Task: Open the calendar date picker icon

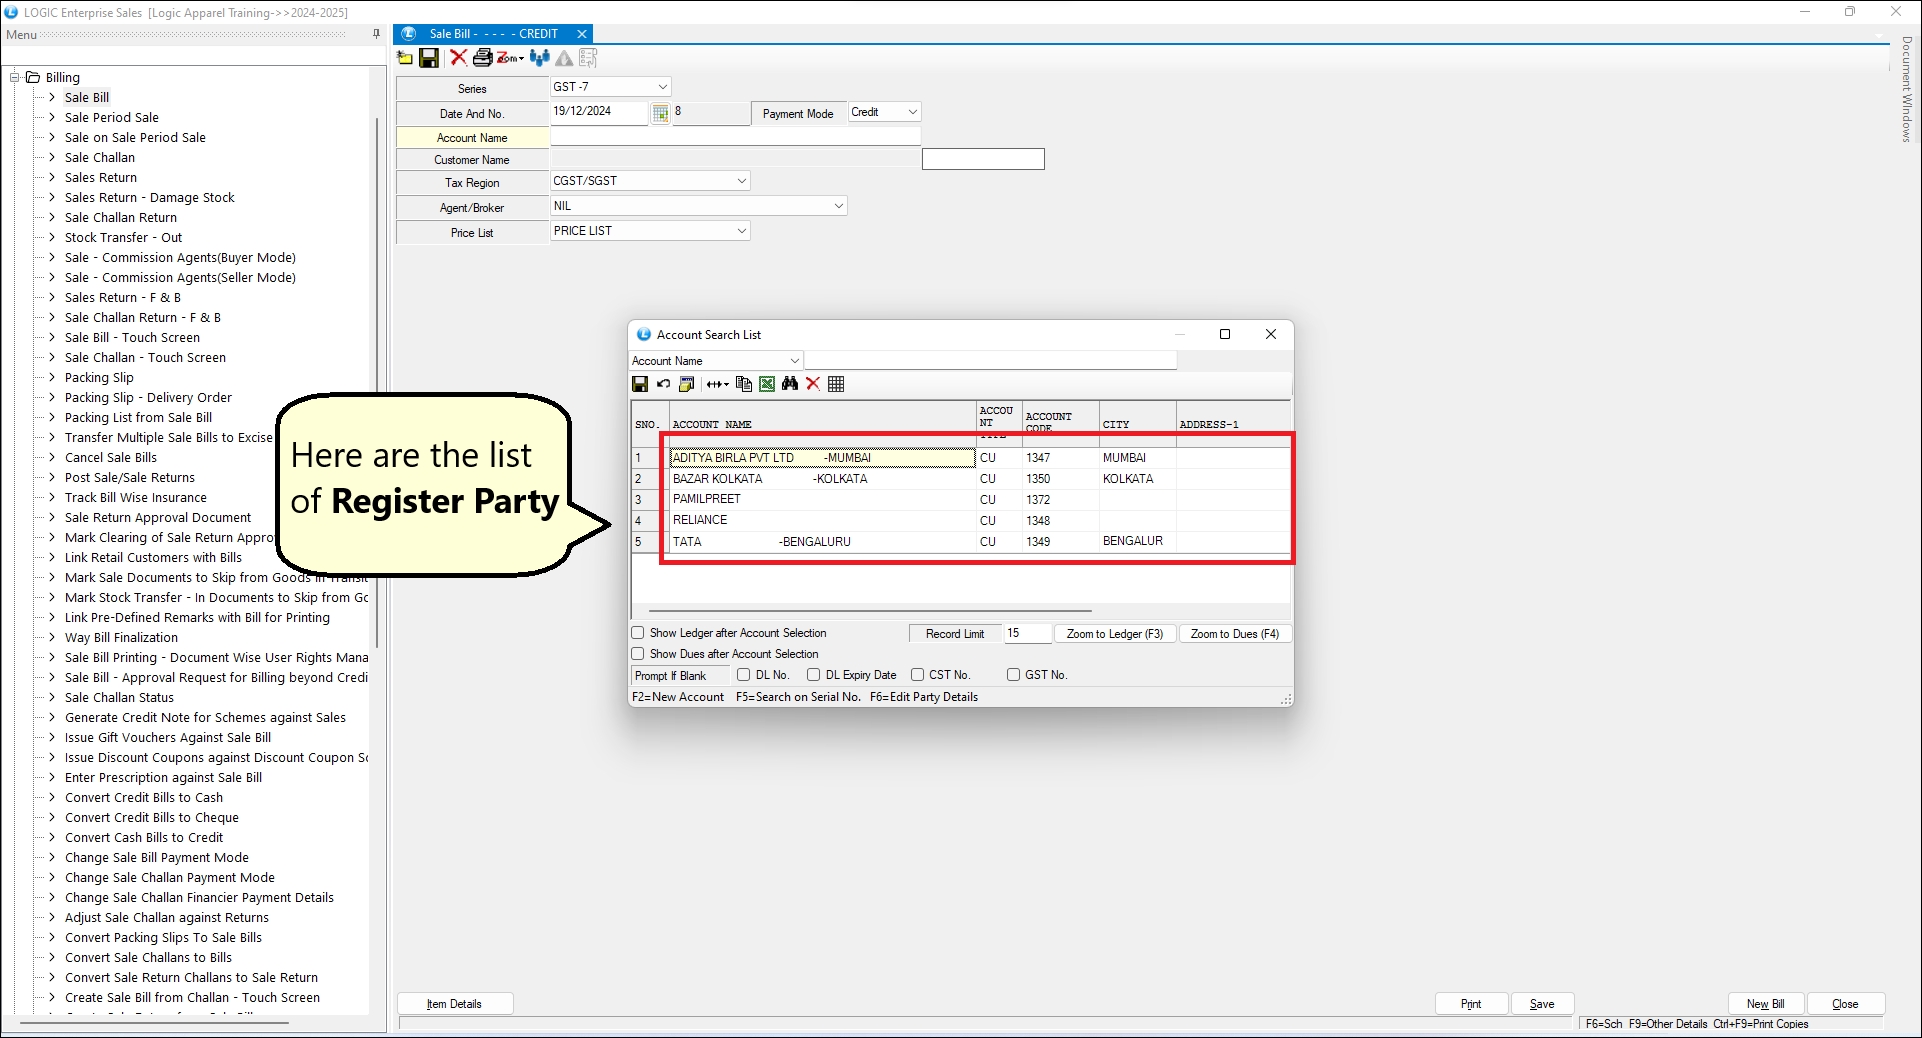Action: pos(660,113)
